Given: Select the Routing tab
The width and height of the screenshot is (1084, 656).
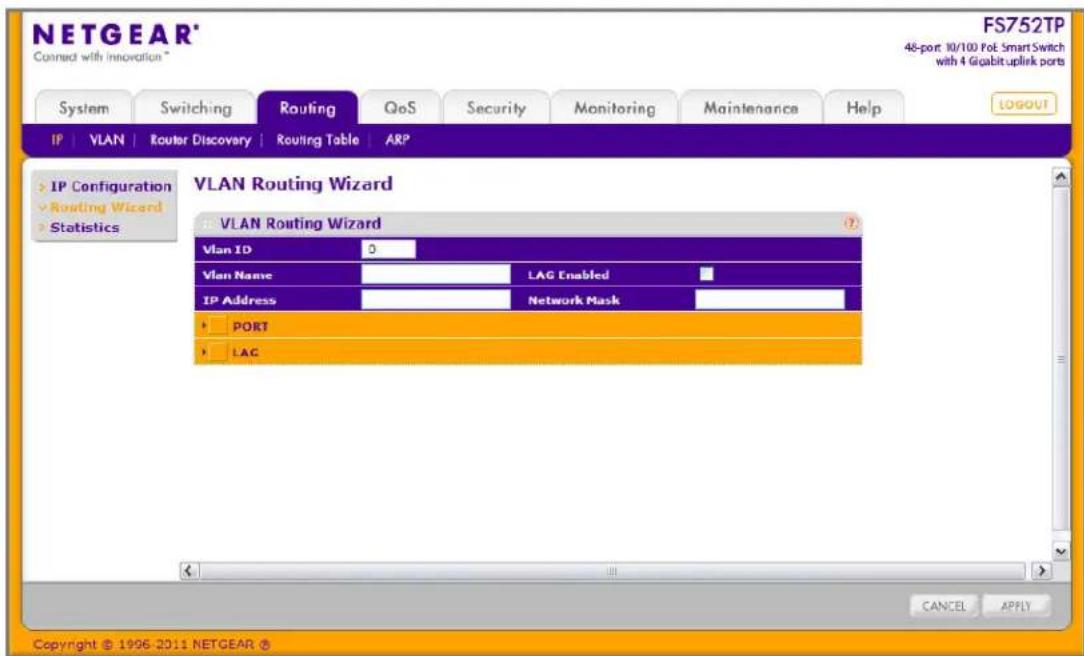Looking at the screenshot, I should coord(308,108).
